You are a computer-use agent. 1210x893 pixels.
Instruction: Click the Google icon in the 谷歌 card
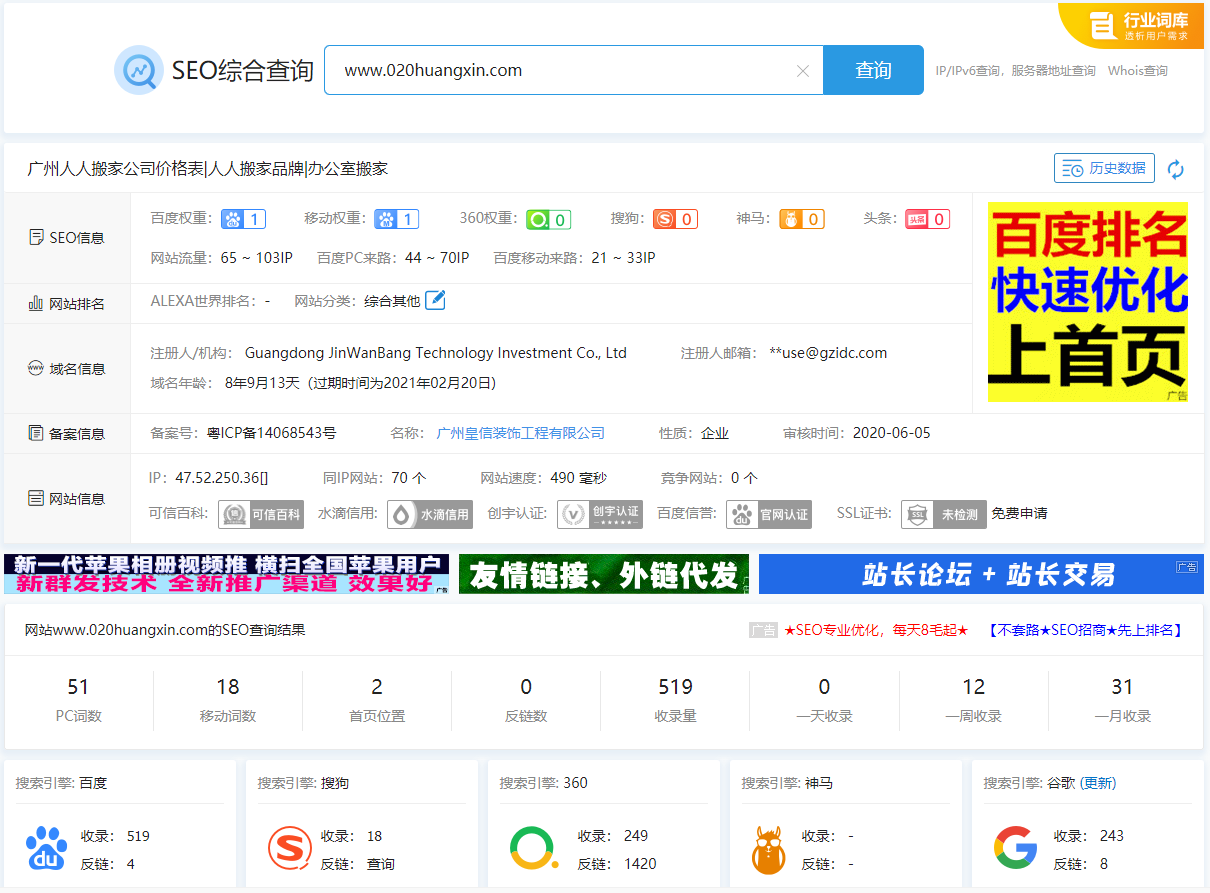coord(1015,850)
